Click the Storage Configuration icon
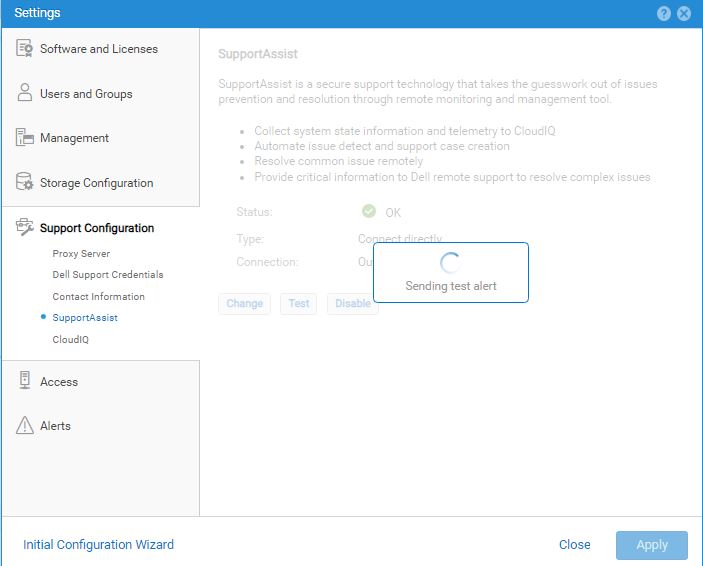This screenshot has height=566, width=703. click(x=25, y=182)
